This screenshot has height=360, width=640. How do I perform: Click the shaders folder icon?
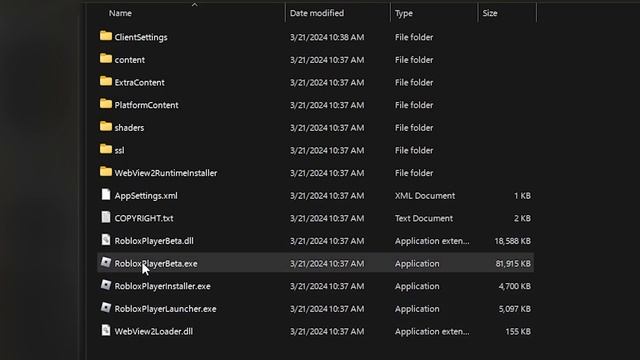(106, 127)
